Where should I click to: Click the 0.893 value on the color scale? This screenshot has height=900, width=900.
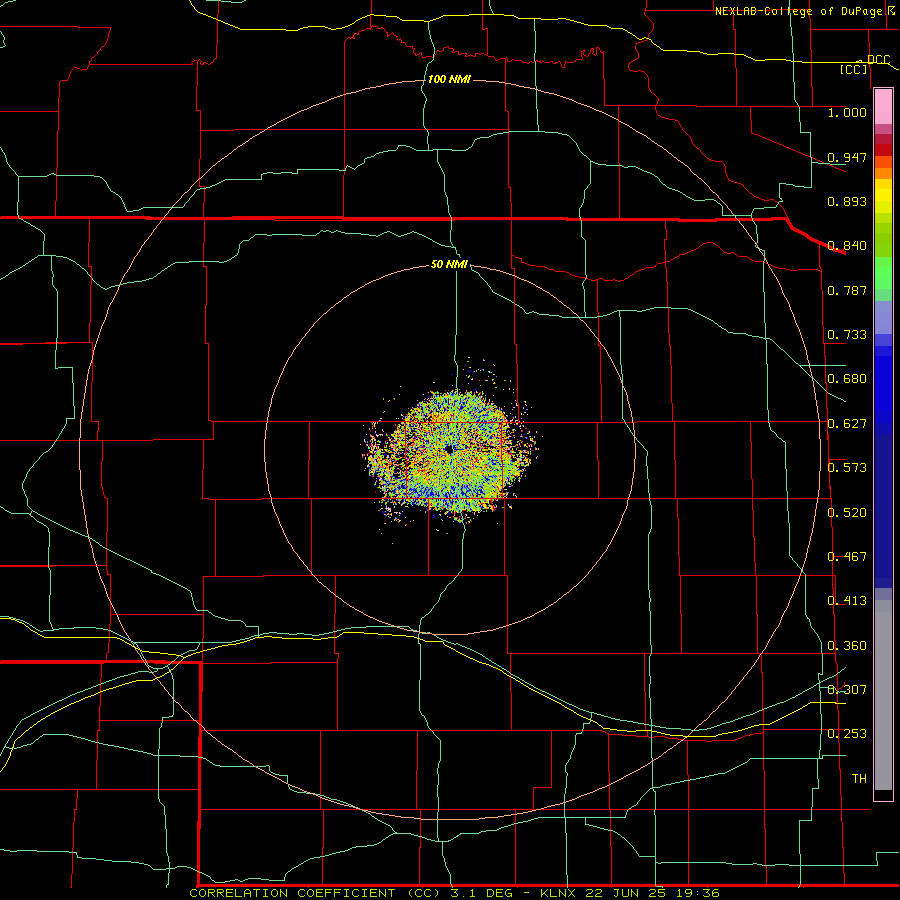pyautogui.click(x=847, y=201)
